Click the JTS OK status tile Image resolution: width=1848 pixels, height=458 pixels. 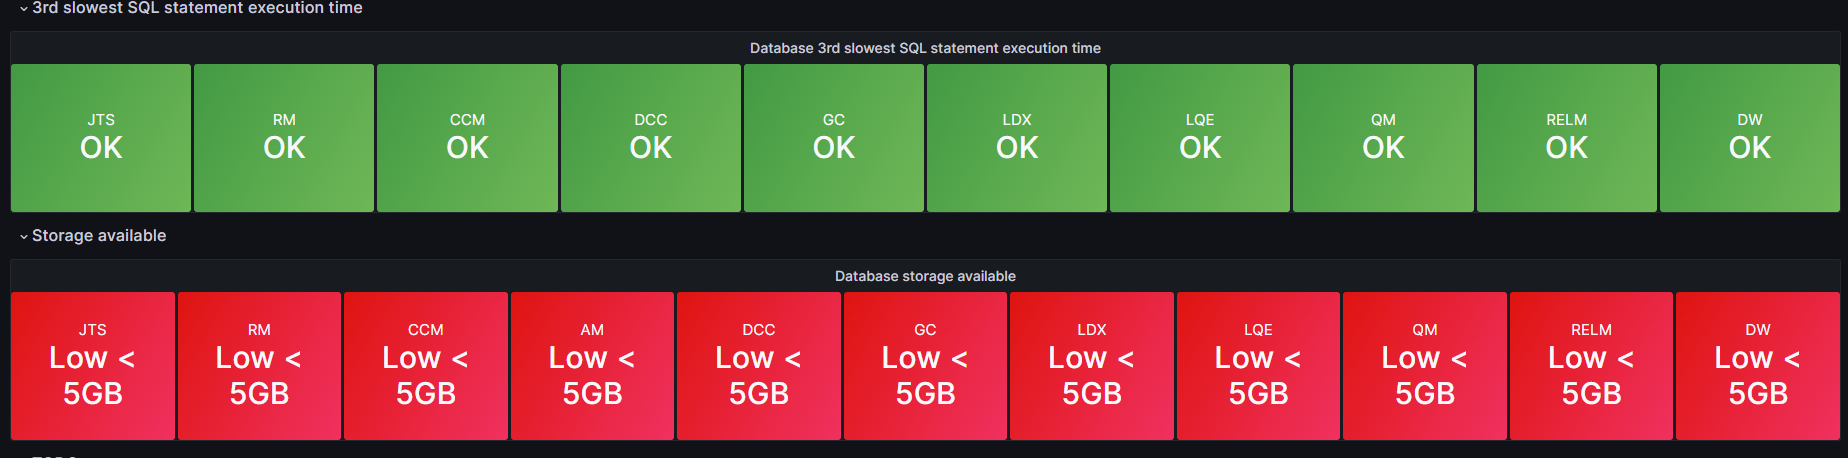(x=101, y=138)
